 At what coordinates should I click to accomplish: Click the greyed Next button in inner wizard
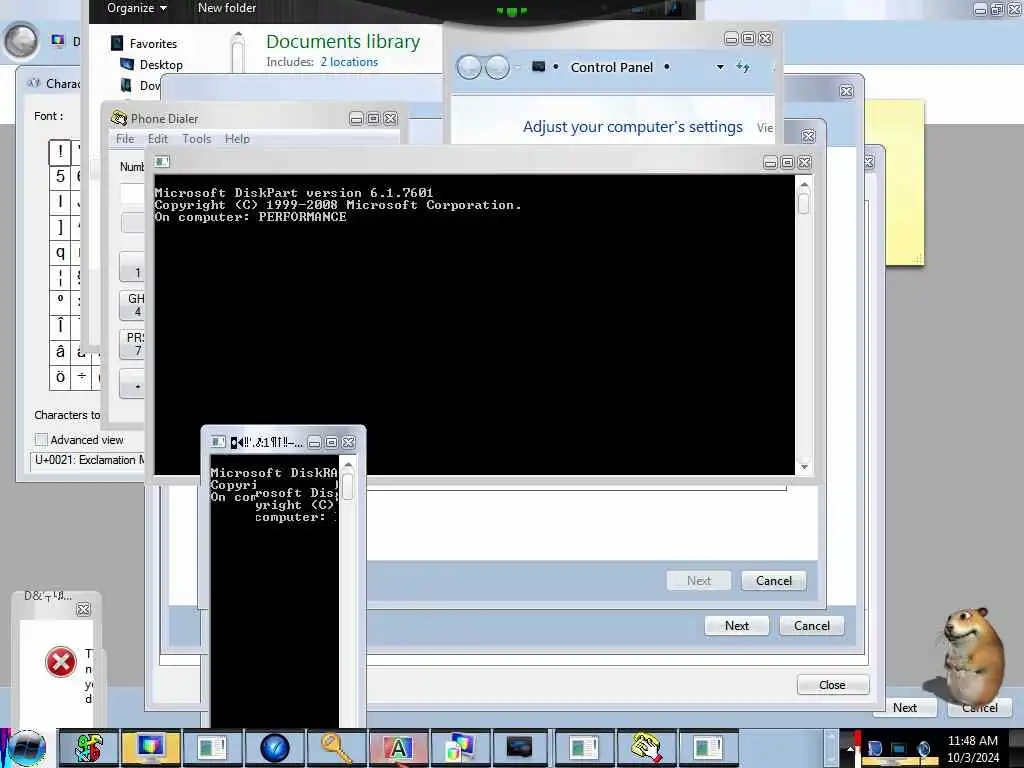(x=699, y=581)
